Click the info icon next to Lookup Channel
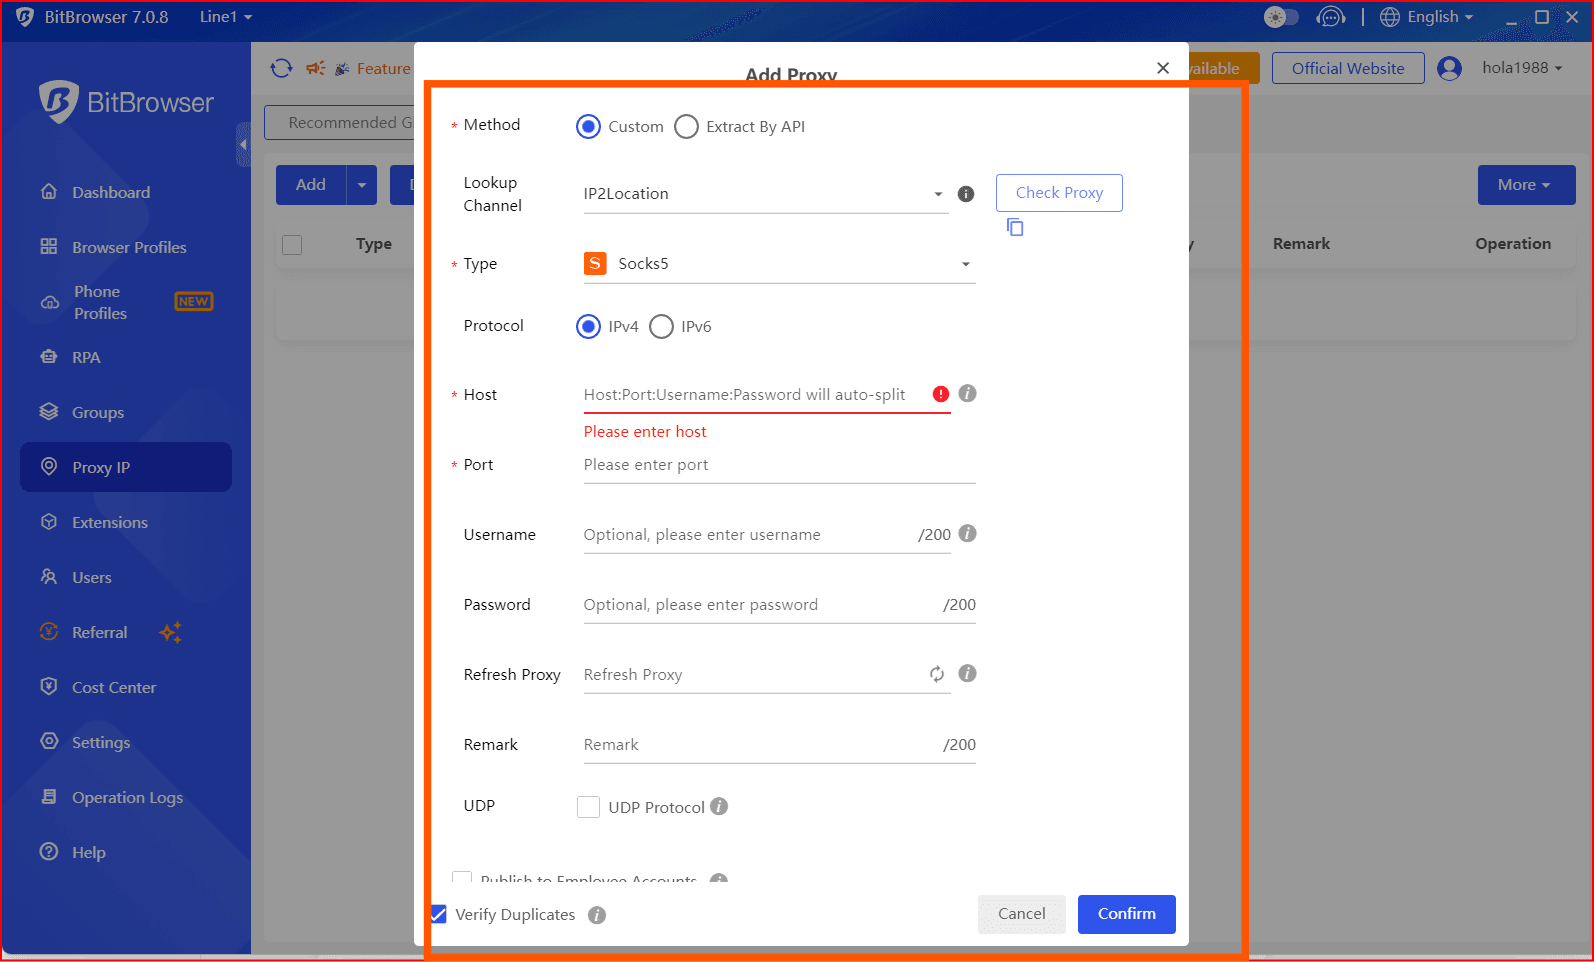 [x=966, y=194]
